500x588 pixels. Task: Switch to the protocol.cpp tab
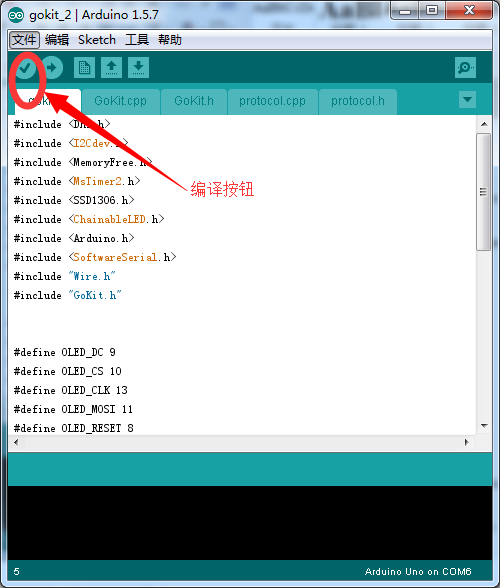pyautogui.click(x=272, y=101)
